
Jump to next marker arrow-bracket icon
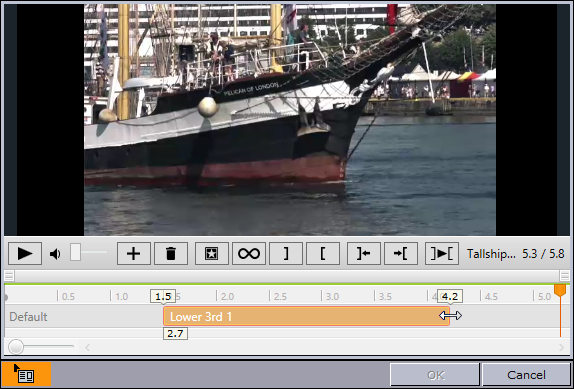pos(401,253)
